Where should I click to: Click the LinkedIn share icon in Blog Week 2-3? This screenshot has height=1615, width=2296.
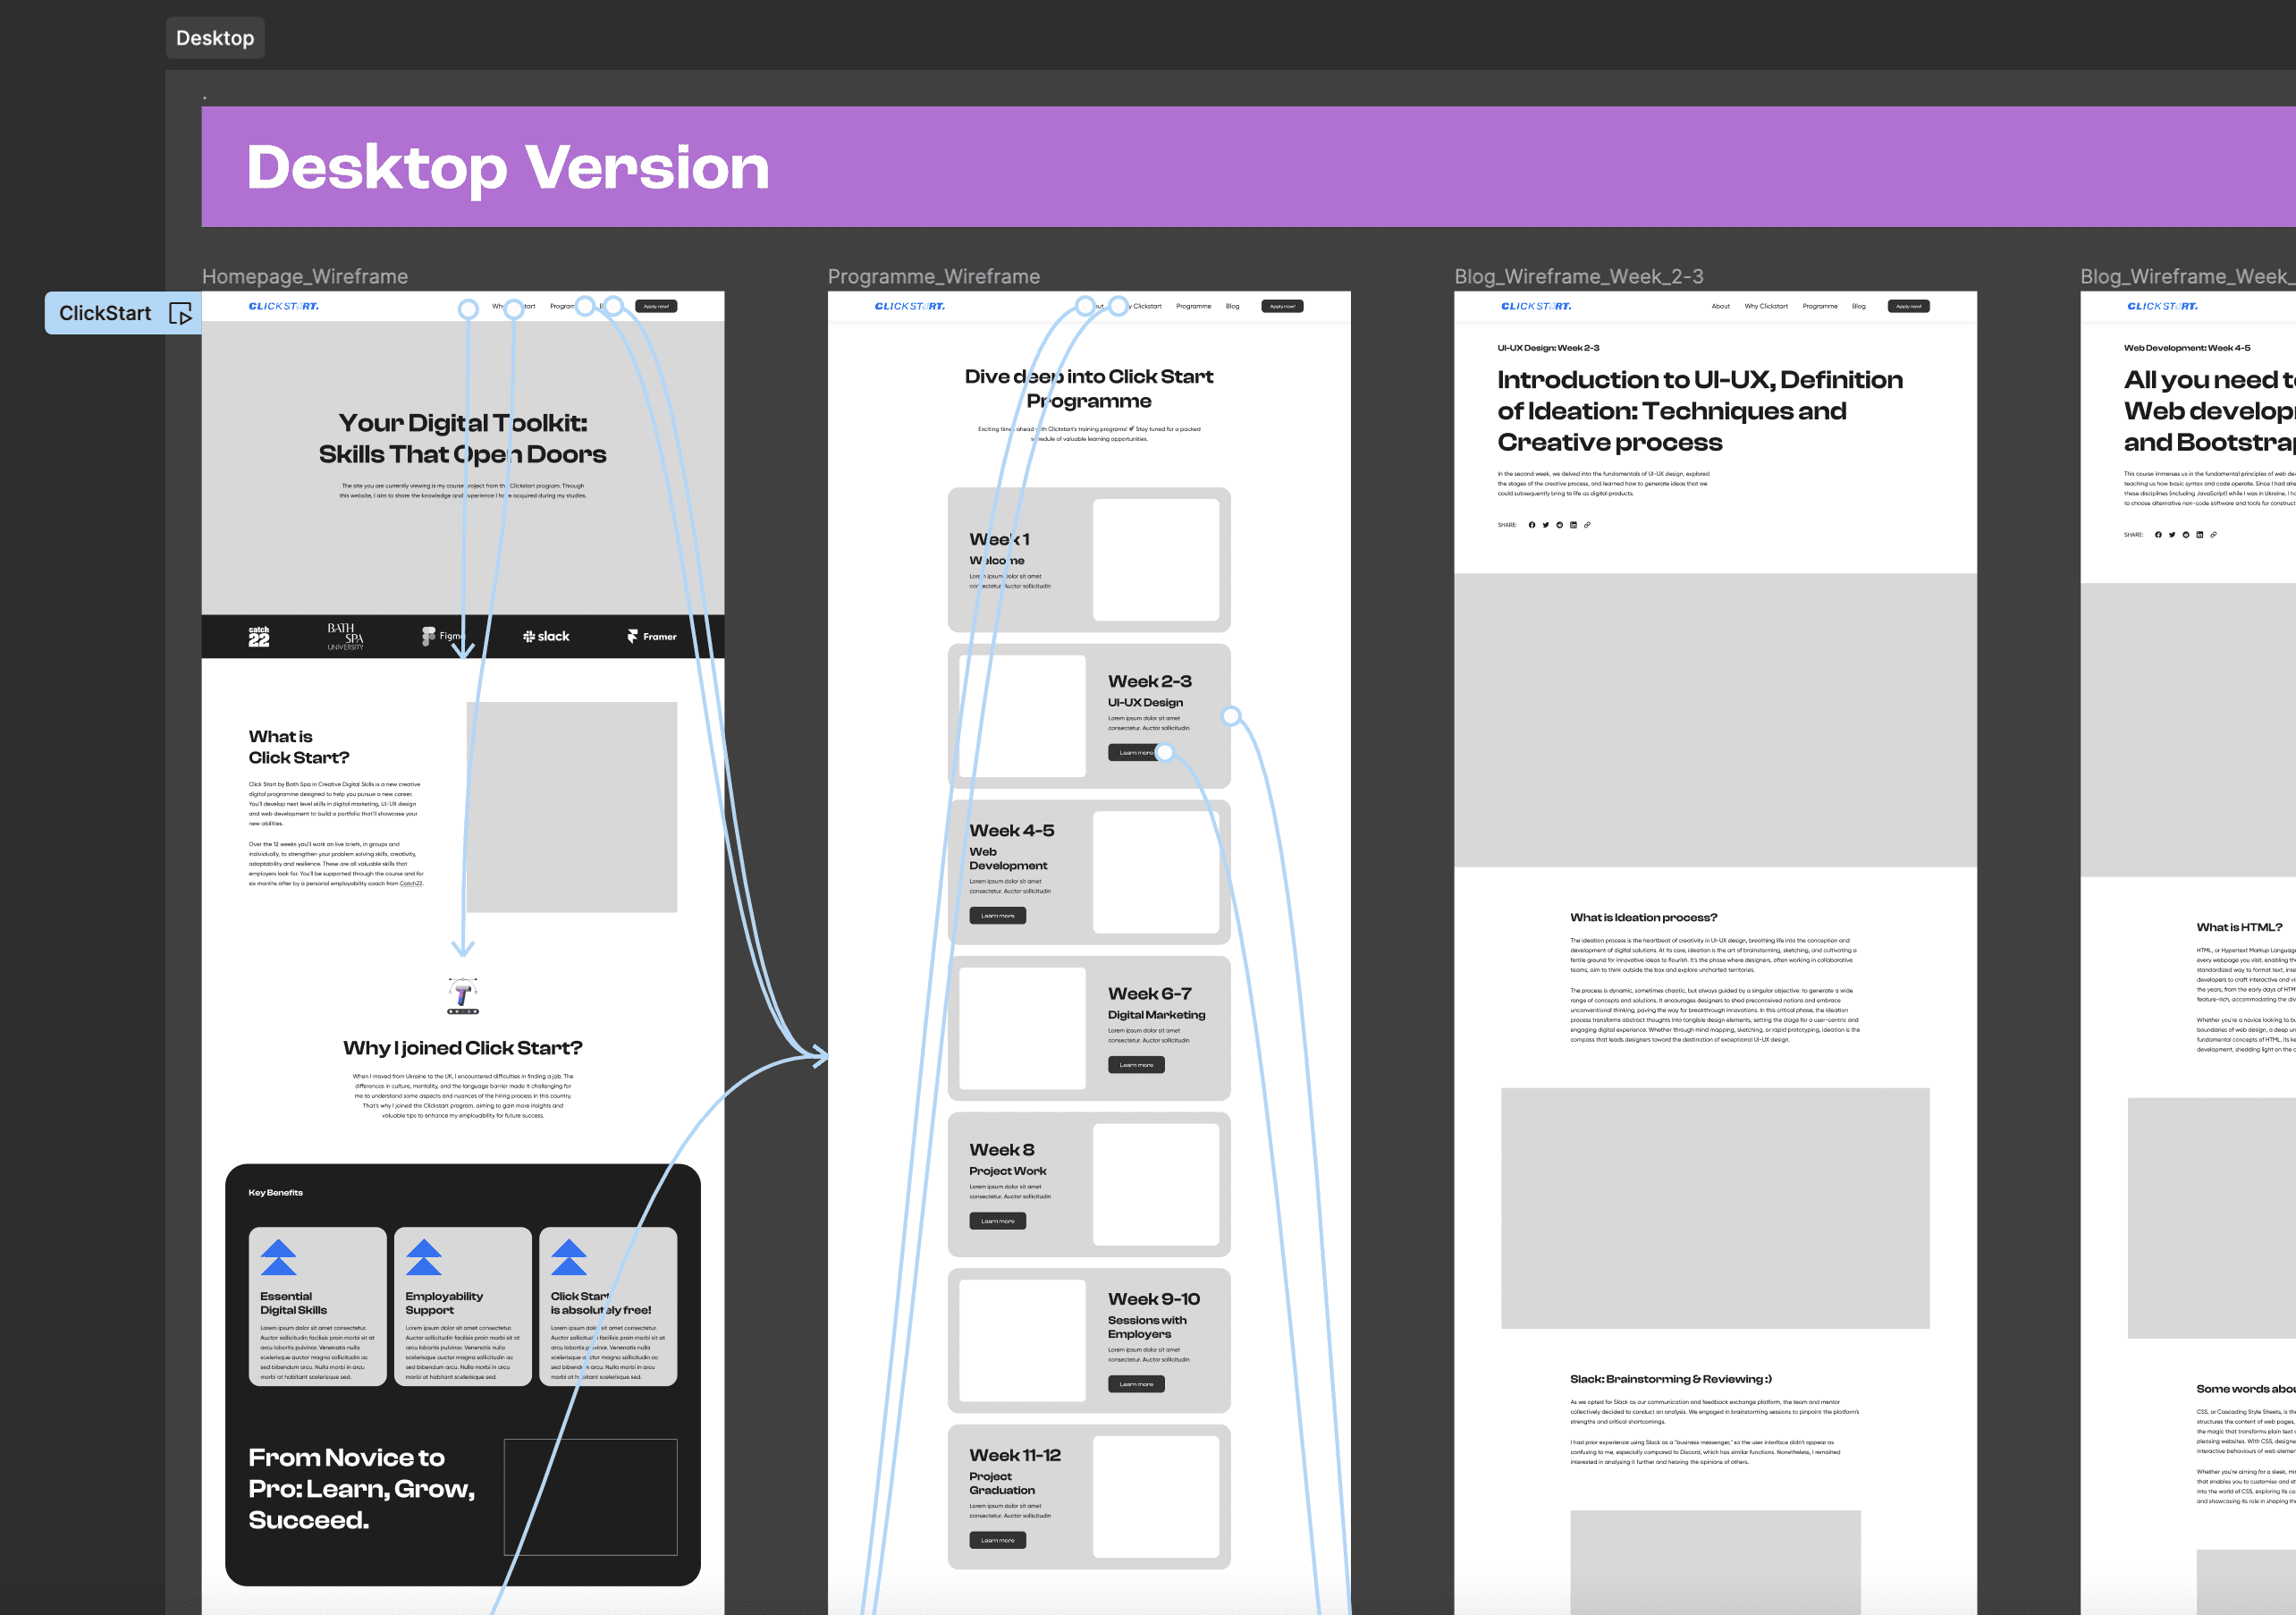point(1573,525)
